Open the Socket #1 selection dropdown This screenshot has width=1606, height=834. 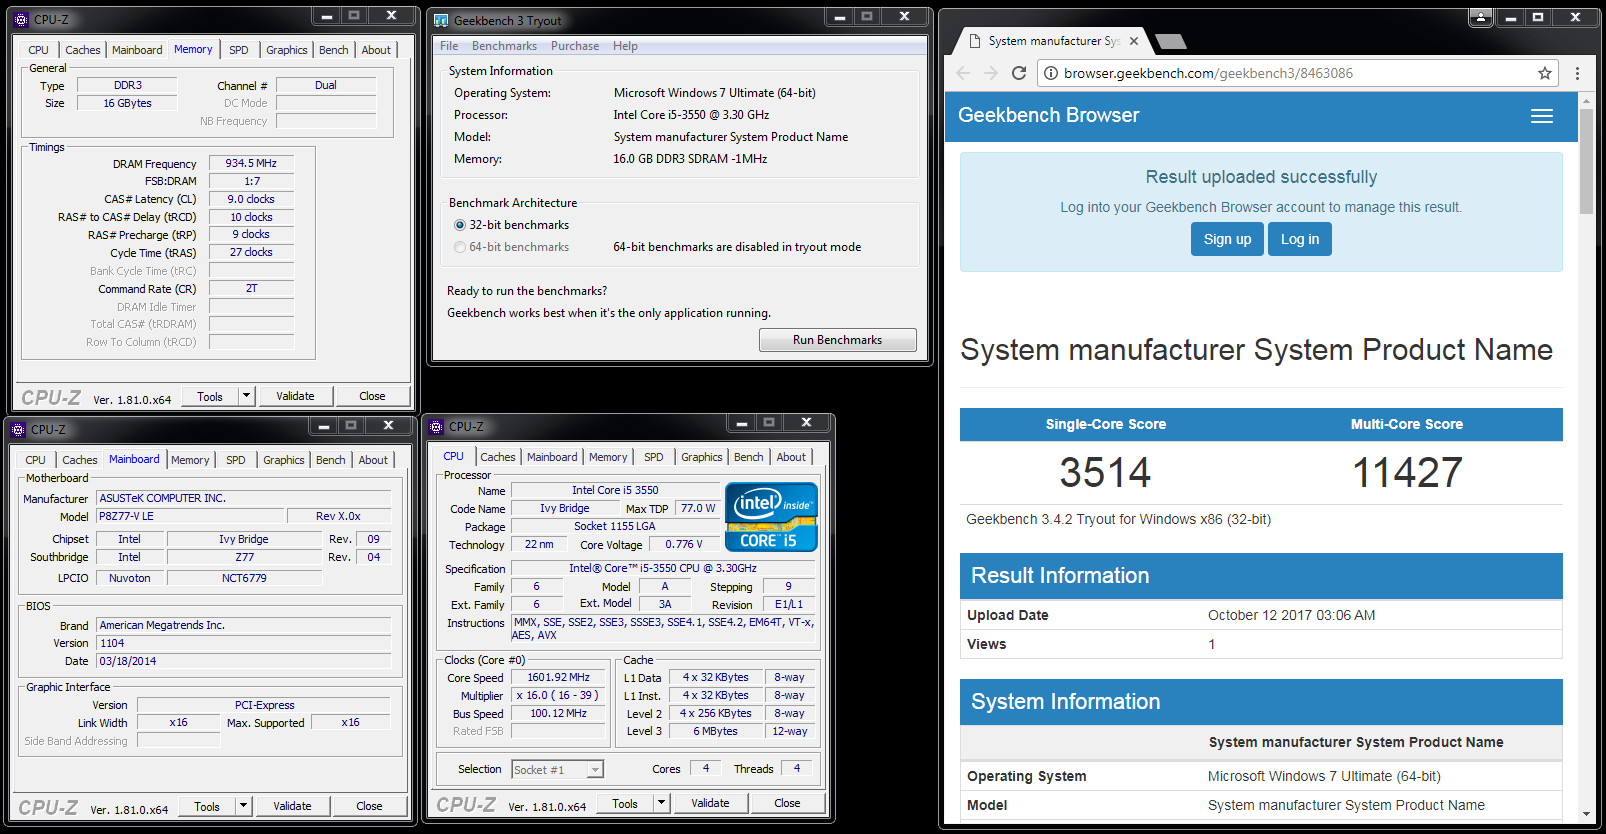click(x=595, y=770)
